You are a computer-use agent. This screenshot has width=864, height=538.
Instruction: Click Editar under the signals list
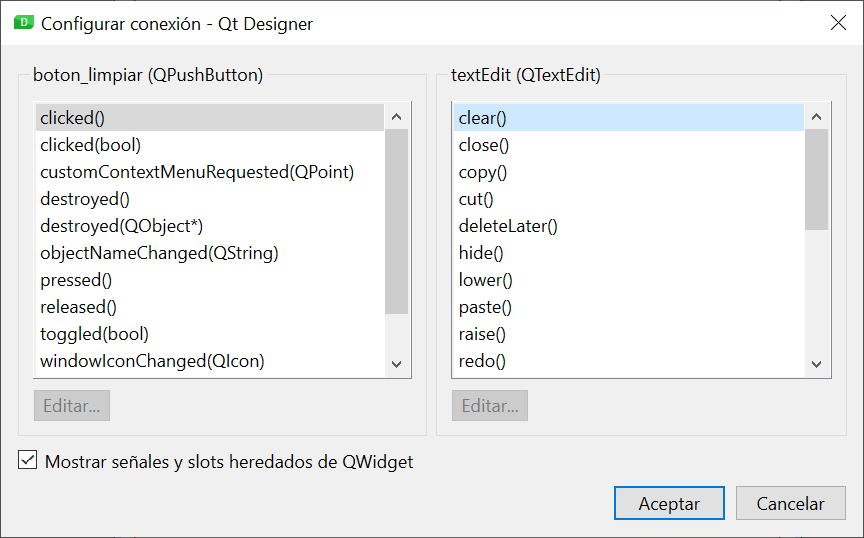click(x=72, y=406)
